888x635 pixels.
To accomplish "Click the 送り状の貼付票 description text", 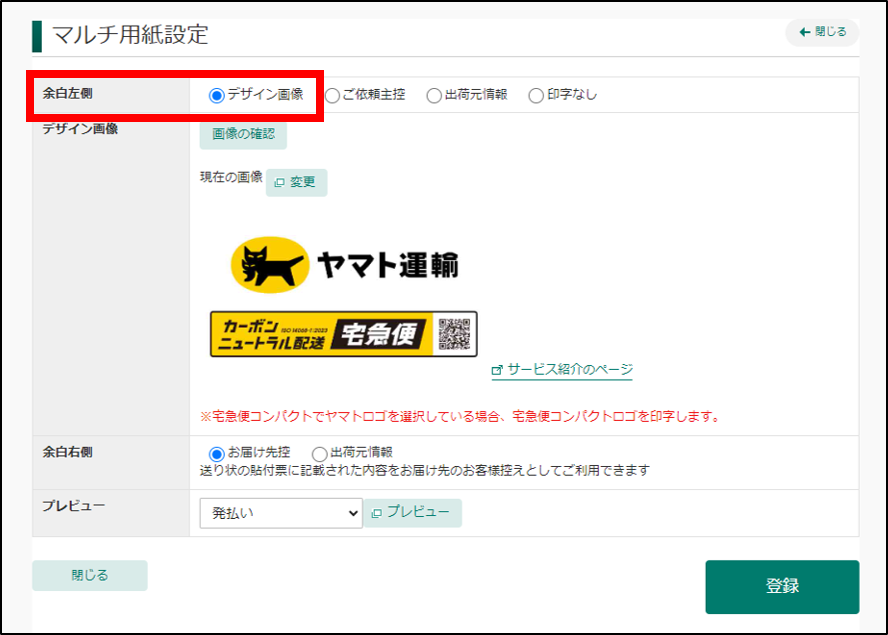I will [425, 470].
